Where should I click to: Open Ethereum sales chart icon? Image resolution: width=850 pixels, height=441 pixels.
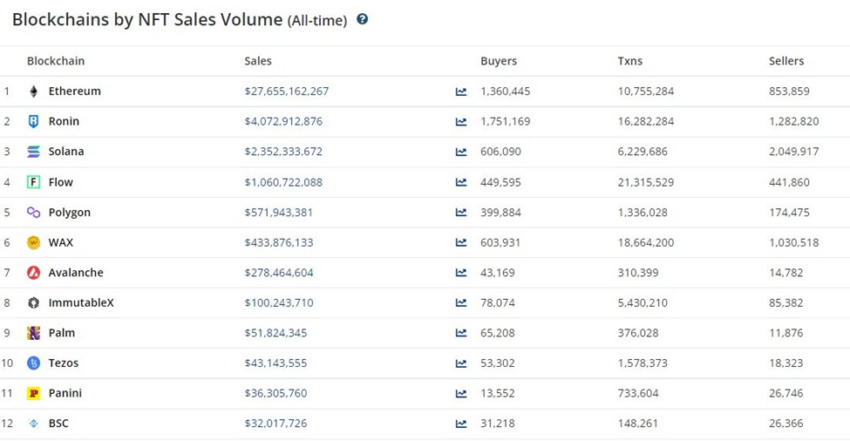[461, 92]
